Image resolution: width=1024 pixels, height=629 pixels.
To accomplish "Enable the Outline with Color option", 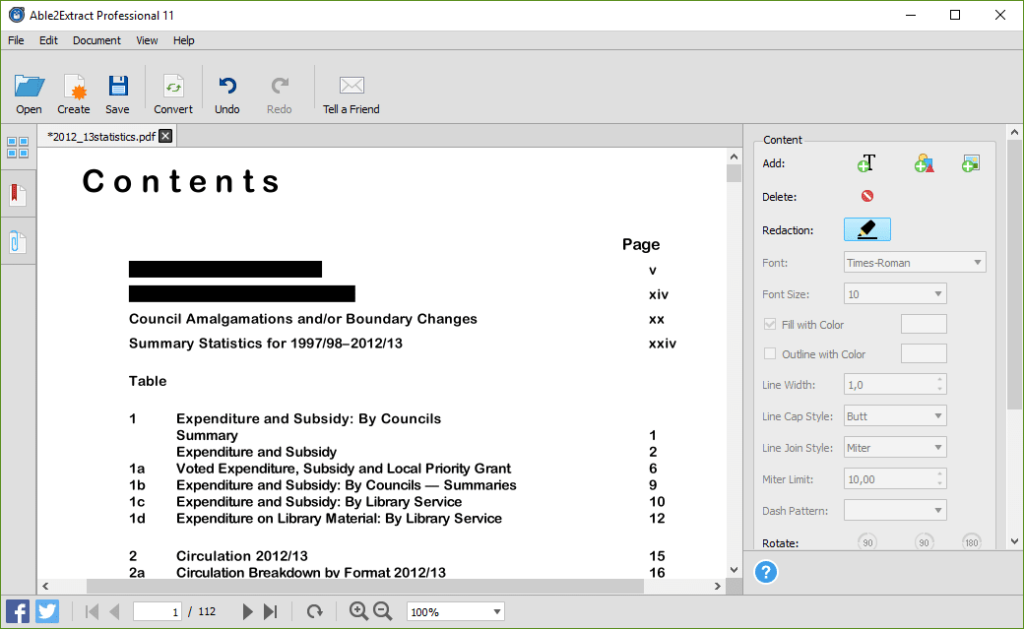I will click(x=770, y=353).
